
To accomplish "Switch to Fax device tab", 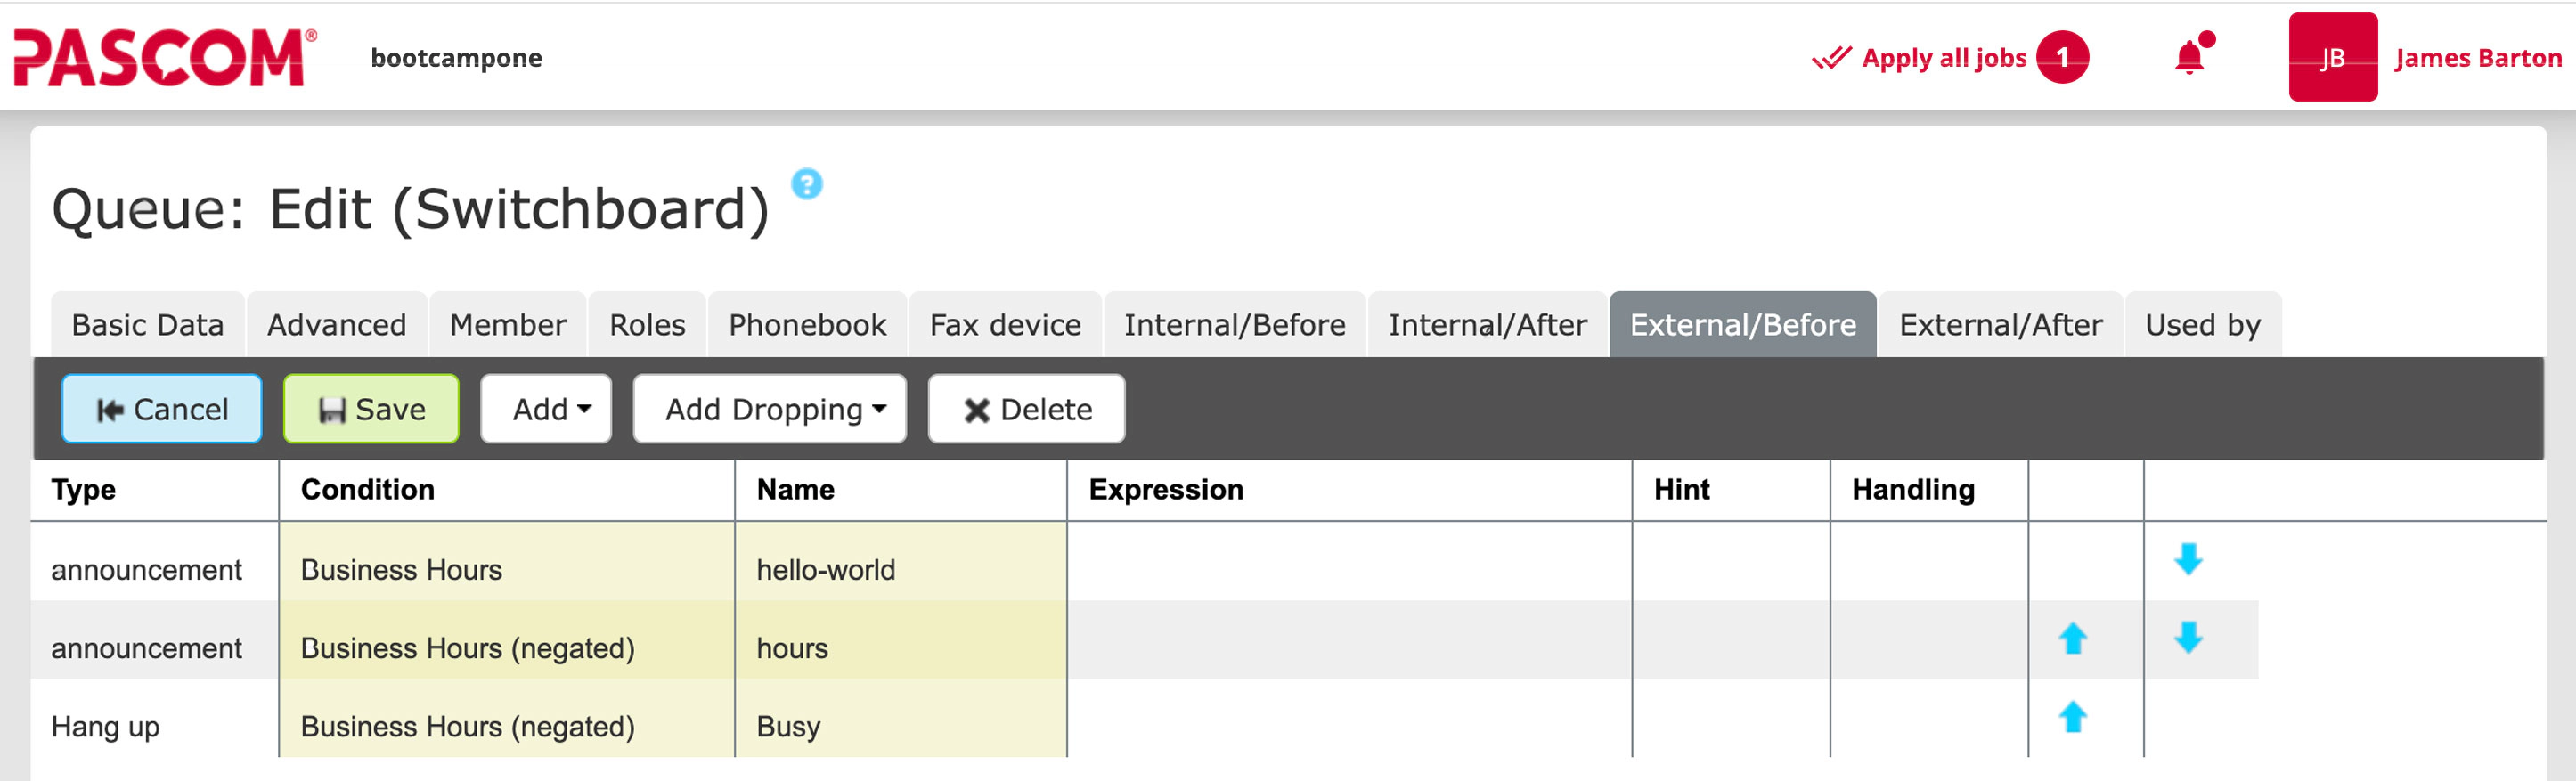I will (x=1006, y=325).
